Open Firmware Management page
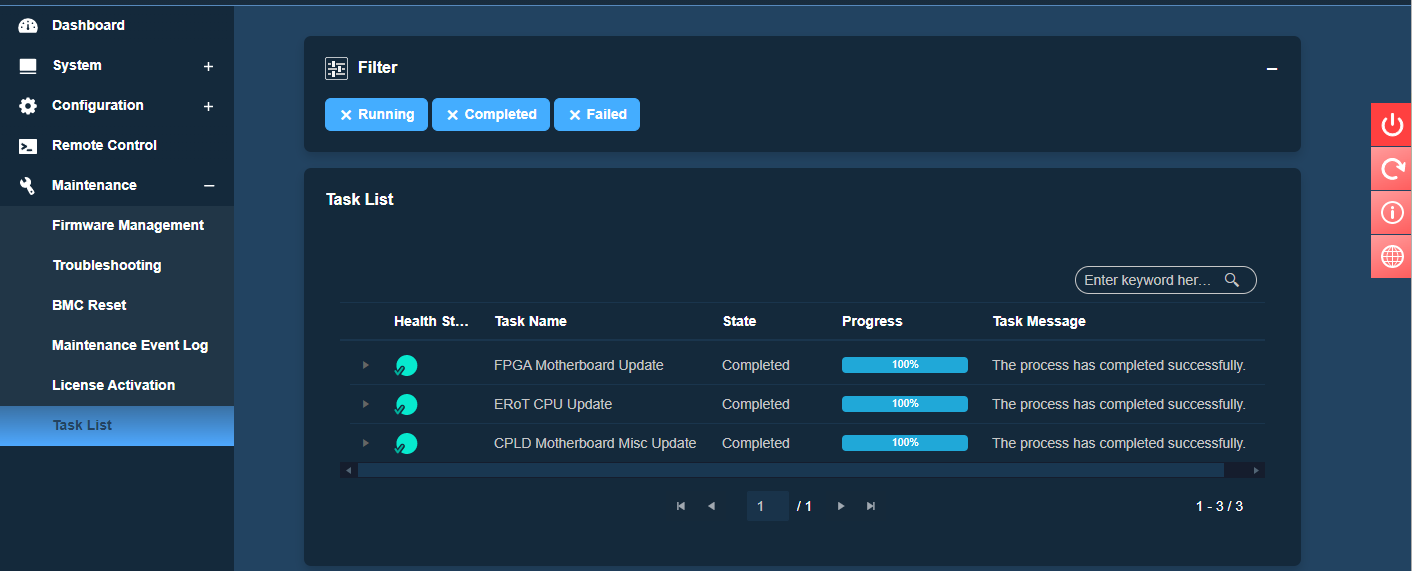Image resolution: width=1412 pixels, height=571 pixels. click(128, 225)
